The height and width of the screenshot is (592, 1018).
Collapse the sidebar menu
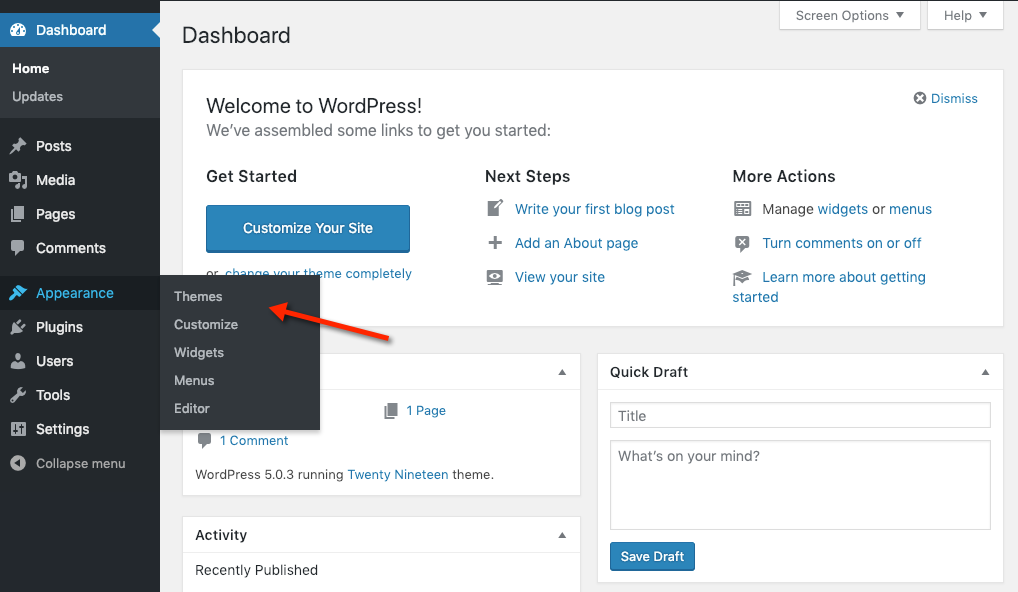pos(68,464)
